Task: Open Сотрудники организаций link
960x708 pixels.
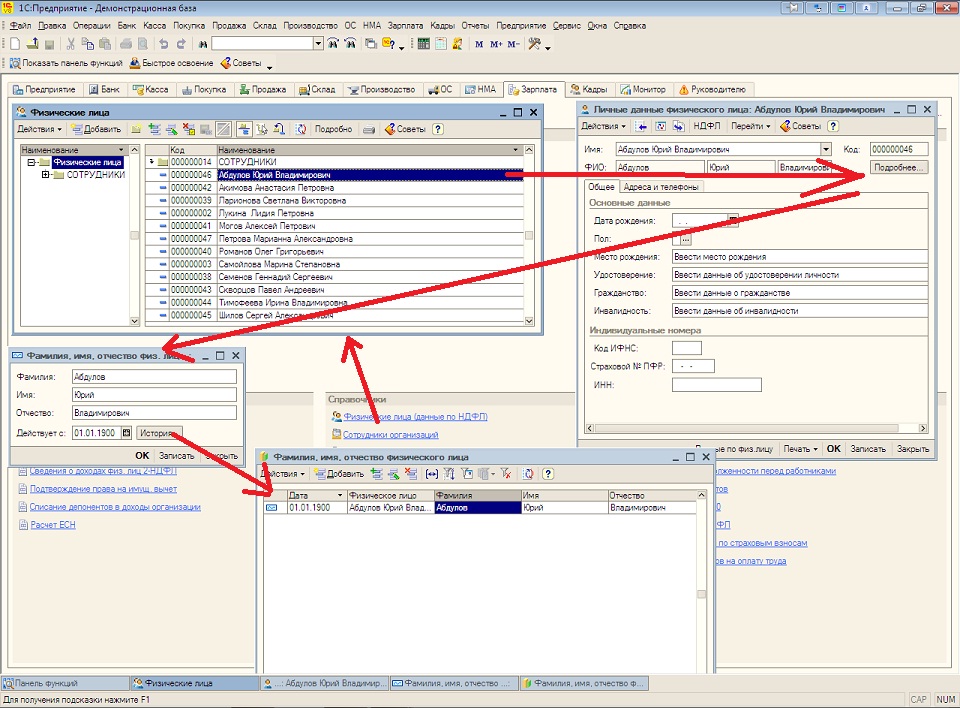Action: tap(391, 434)
